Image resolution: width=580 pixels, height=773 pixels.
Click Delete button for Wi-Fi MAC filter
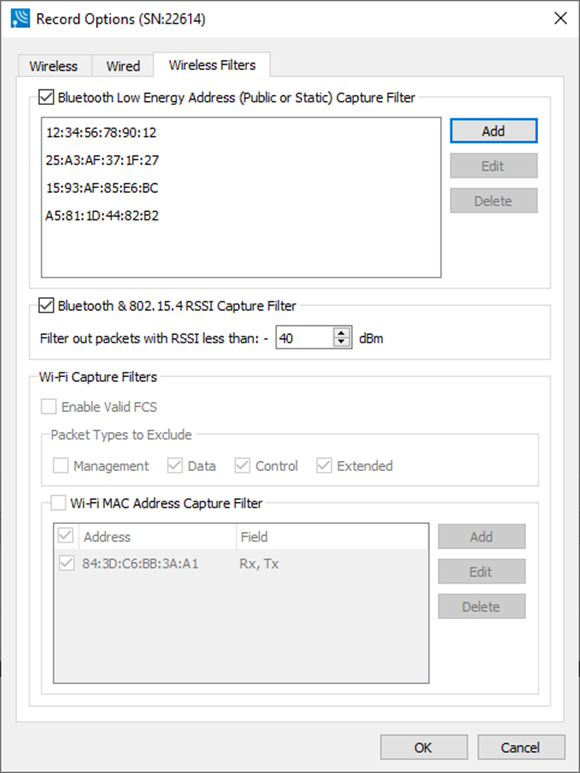[x=481, y=606]
